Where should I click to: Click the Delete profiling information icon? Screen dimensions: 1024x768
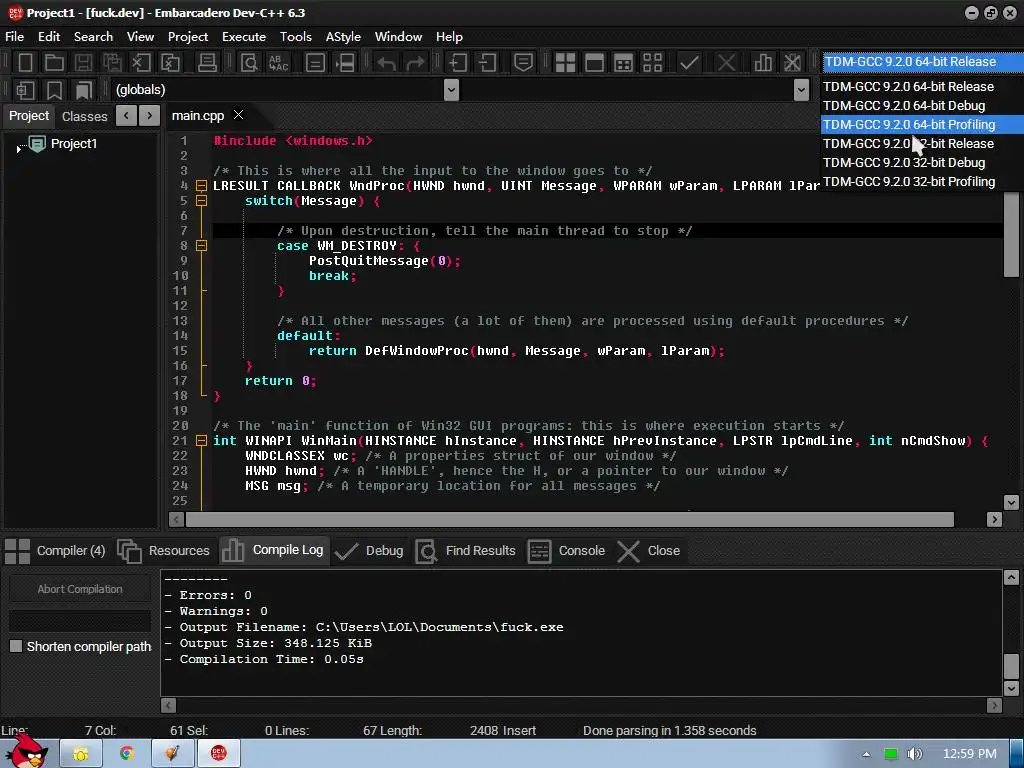(x=792, y=63)
